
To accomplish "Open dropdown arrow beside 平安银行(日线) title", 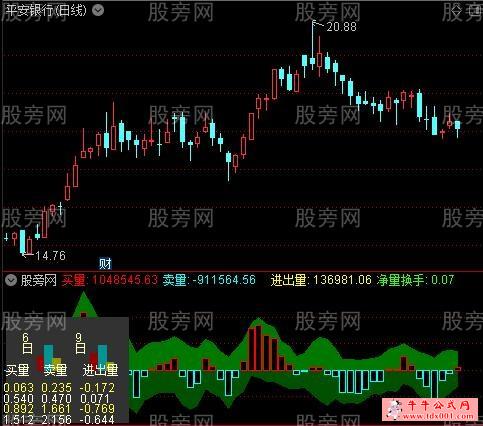I will (x=98, y=10).
